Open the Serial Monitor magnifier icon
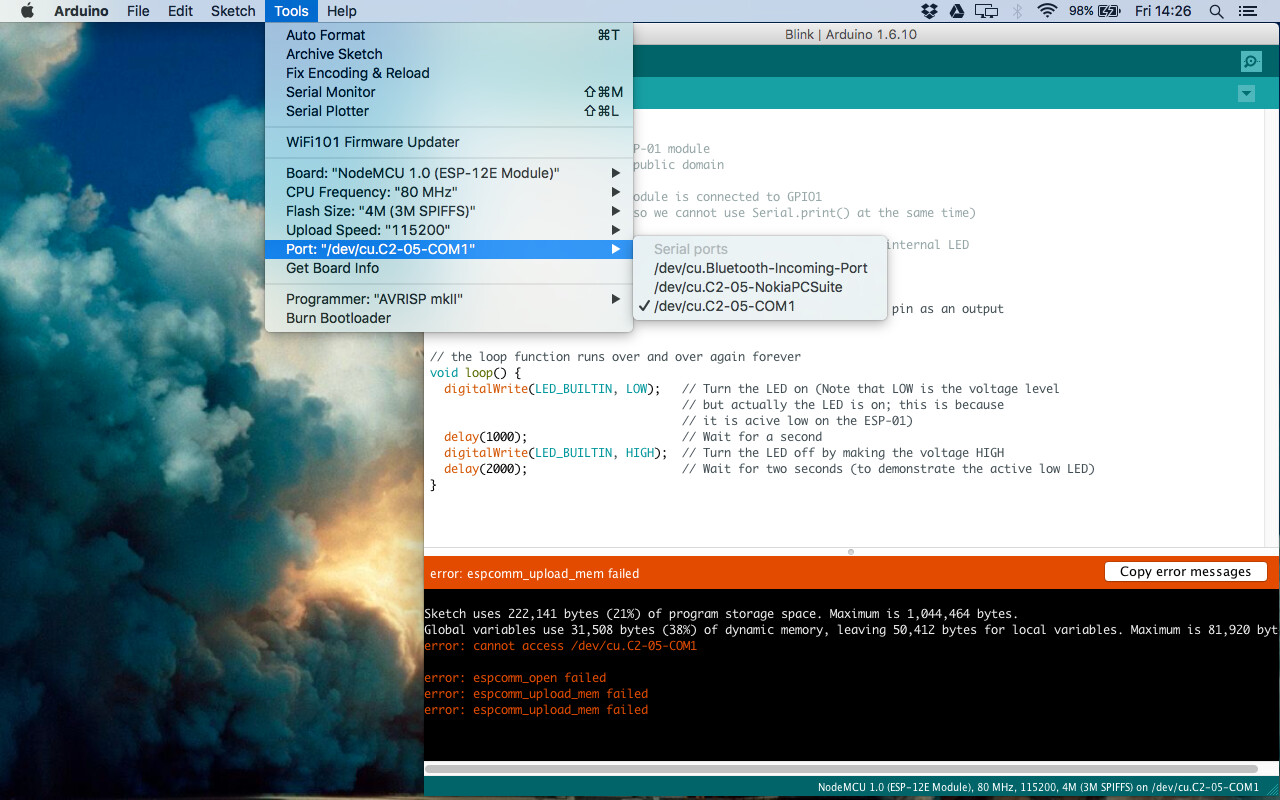This screenshot has width=1280, height=800. [1250, 61]
